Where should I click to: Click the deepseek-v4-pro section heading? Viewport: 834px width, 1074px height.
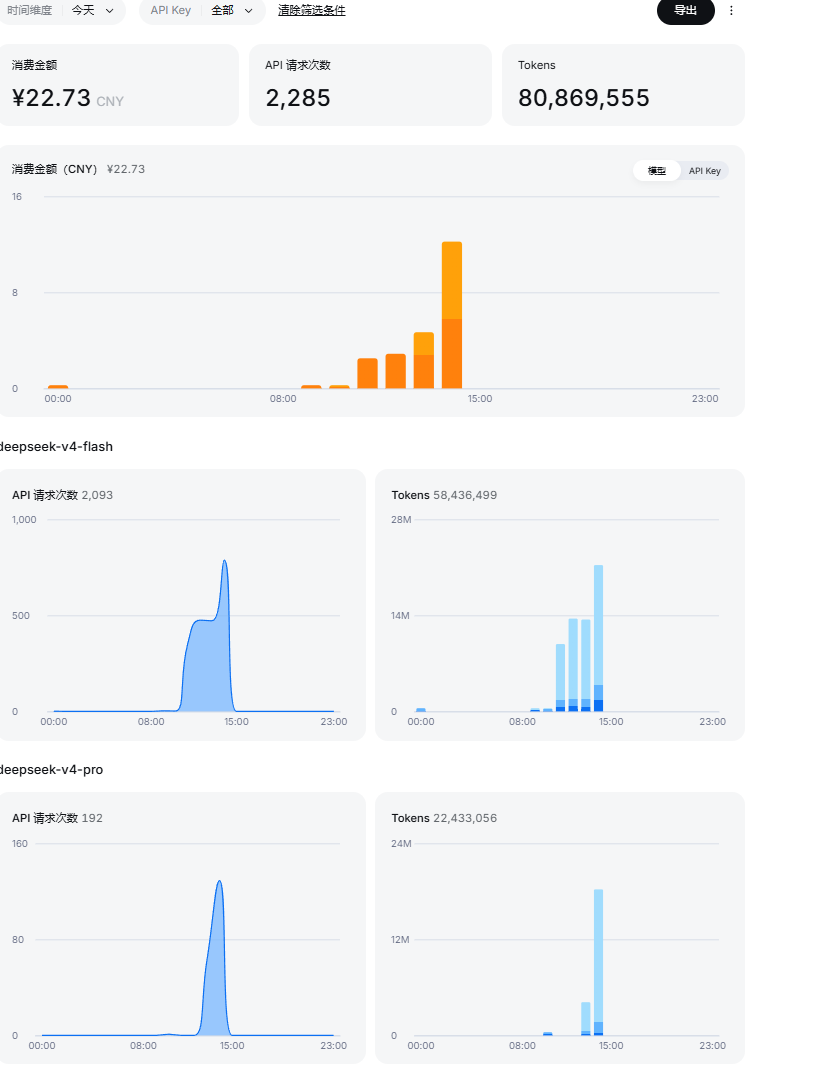(51, 770)
